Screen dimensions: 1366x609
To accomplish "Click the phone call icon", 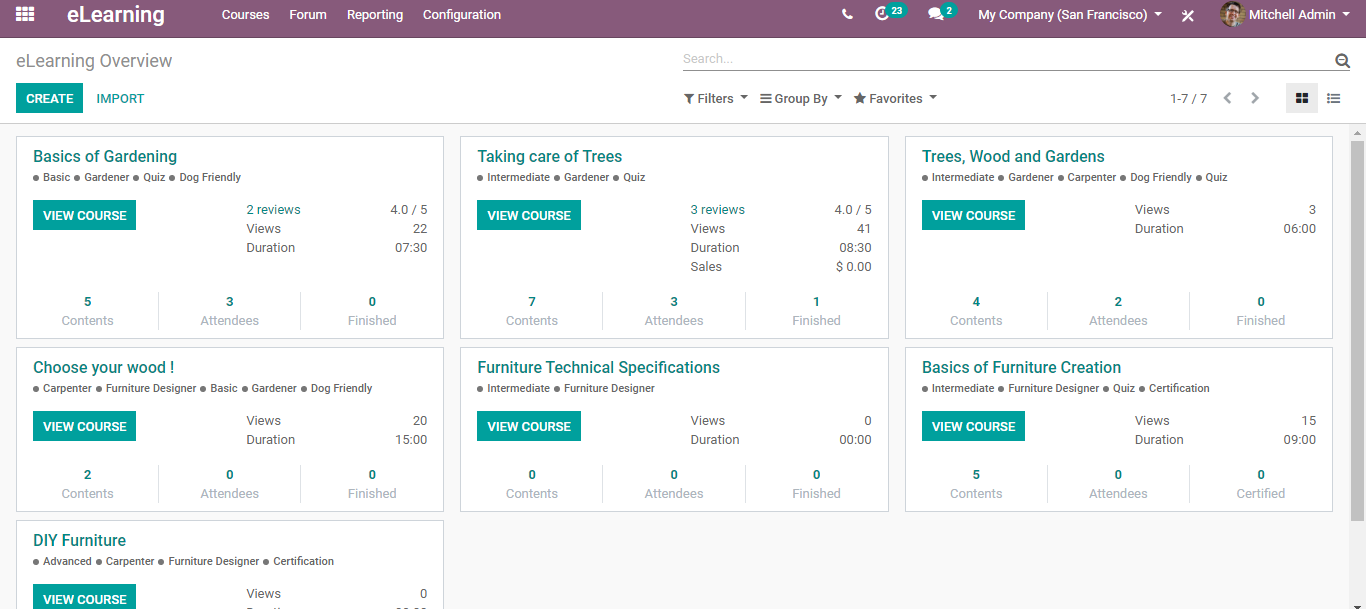I will click(x=847, y=15).
